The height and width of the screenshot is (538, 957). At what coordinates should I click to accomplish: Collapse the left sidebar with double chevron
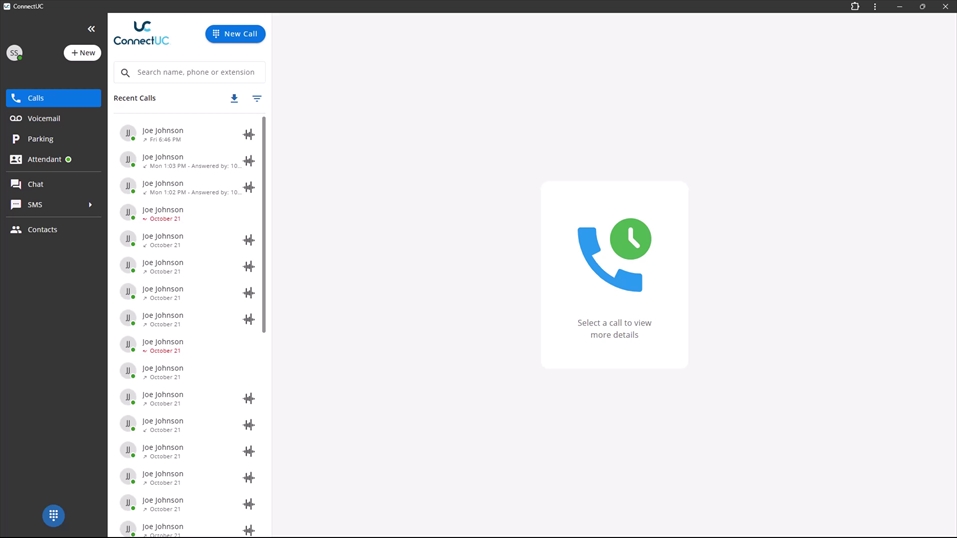91,29
